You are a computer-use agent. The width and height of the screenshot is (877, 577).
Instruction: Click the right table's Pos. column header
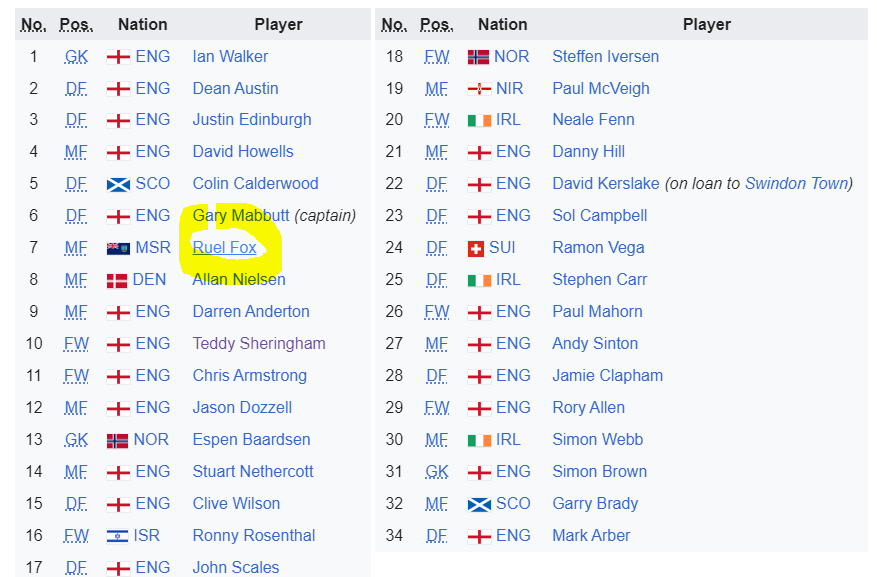click(437, 25)
